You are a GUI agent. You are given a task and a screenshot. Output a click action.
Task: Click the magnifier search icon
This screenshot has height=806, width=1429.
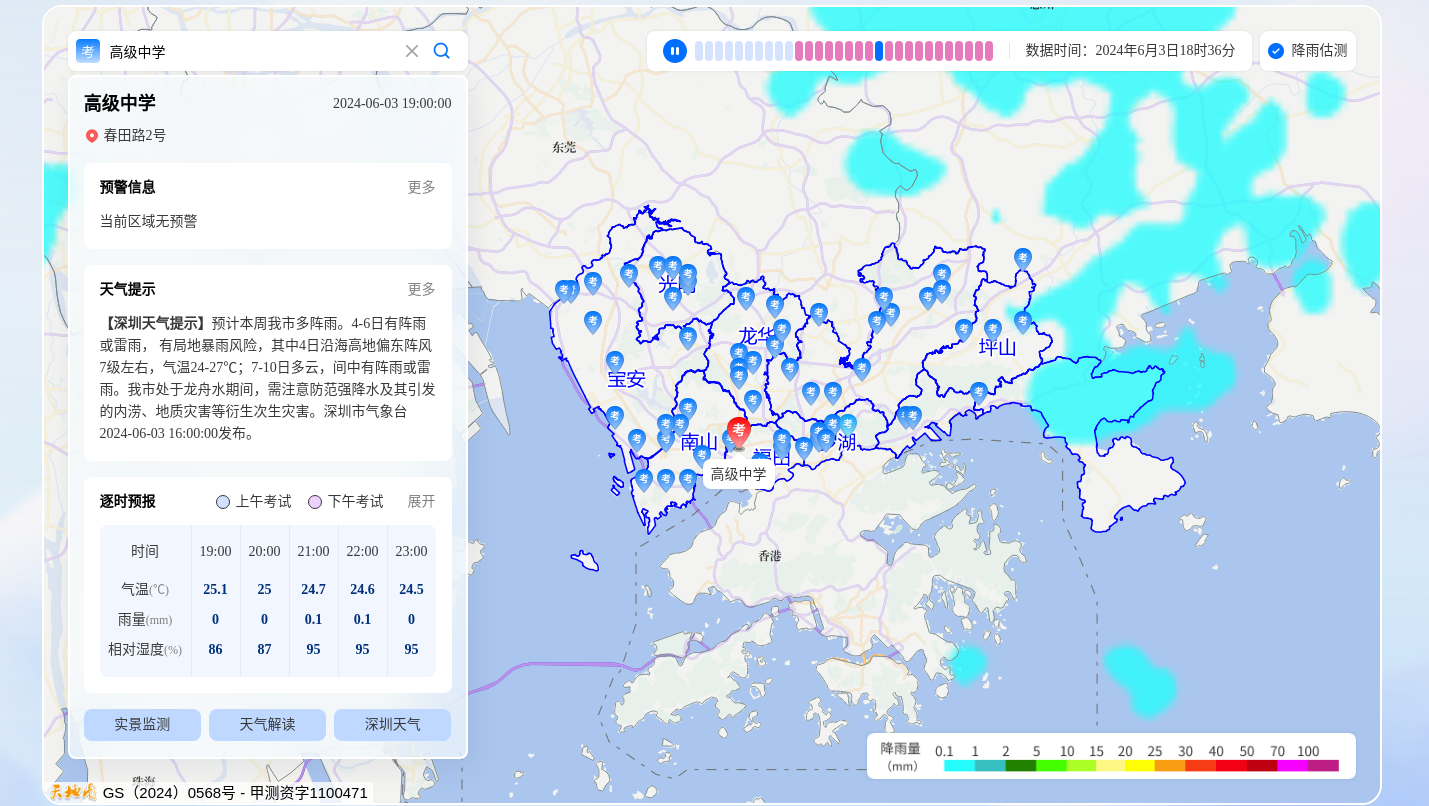coord(441,51)
